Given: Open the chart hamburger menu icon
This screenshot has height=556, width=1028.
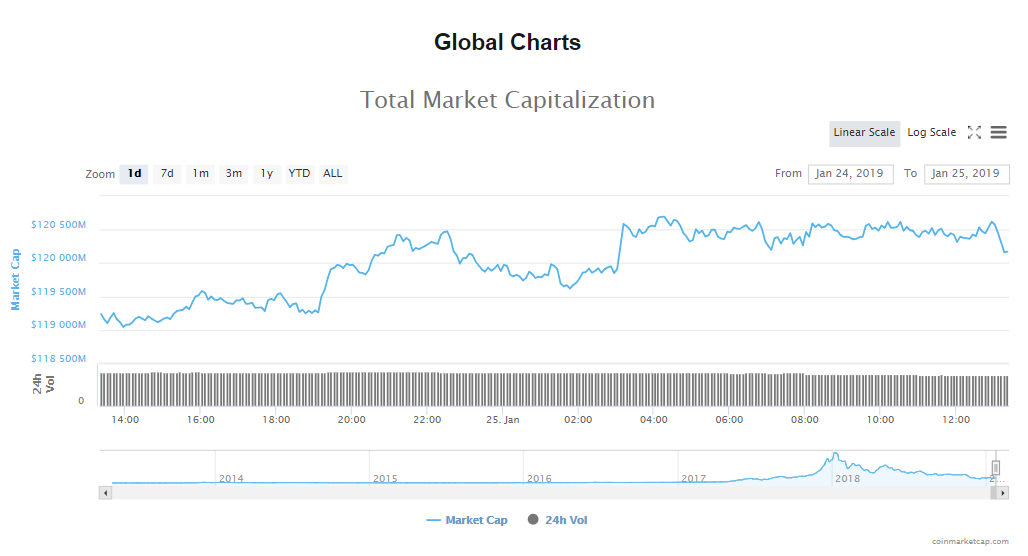Looking at the screenshot, I should coord(998,133).
